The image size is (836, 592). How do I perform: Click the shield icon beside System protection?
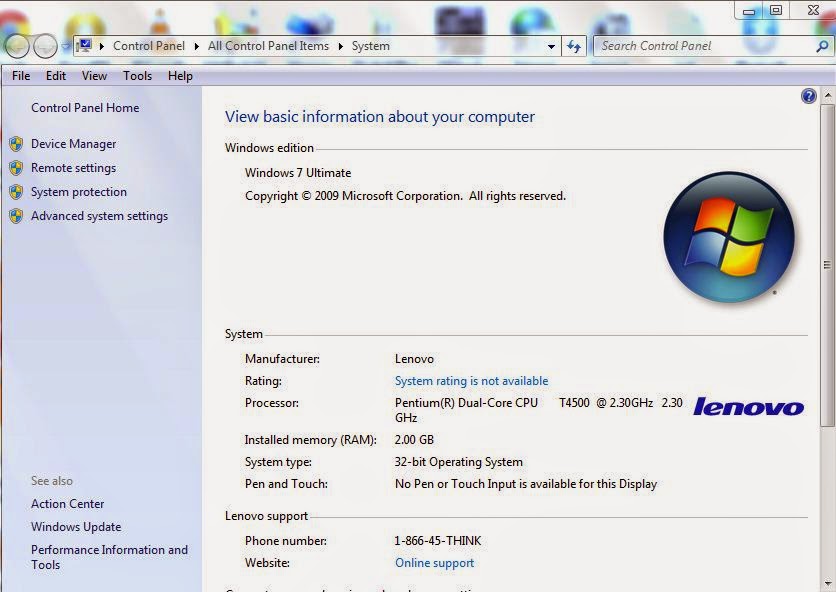pos(16,191)
